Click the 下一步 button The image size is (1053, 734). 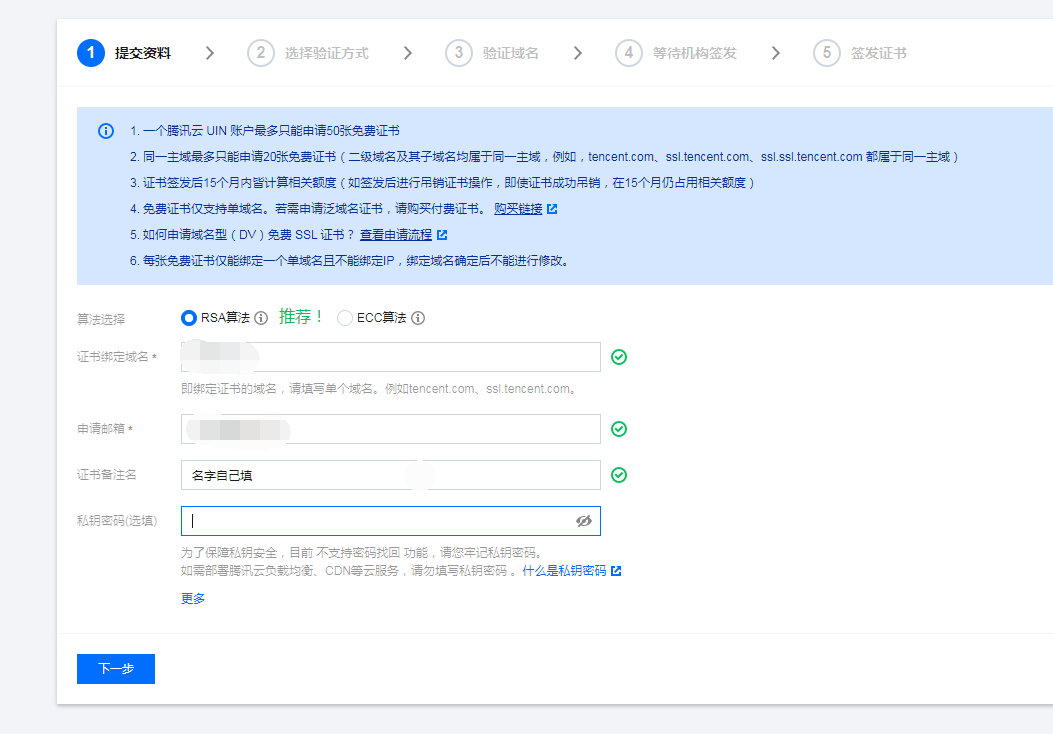116,669
